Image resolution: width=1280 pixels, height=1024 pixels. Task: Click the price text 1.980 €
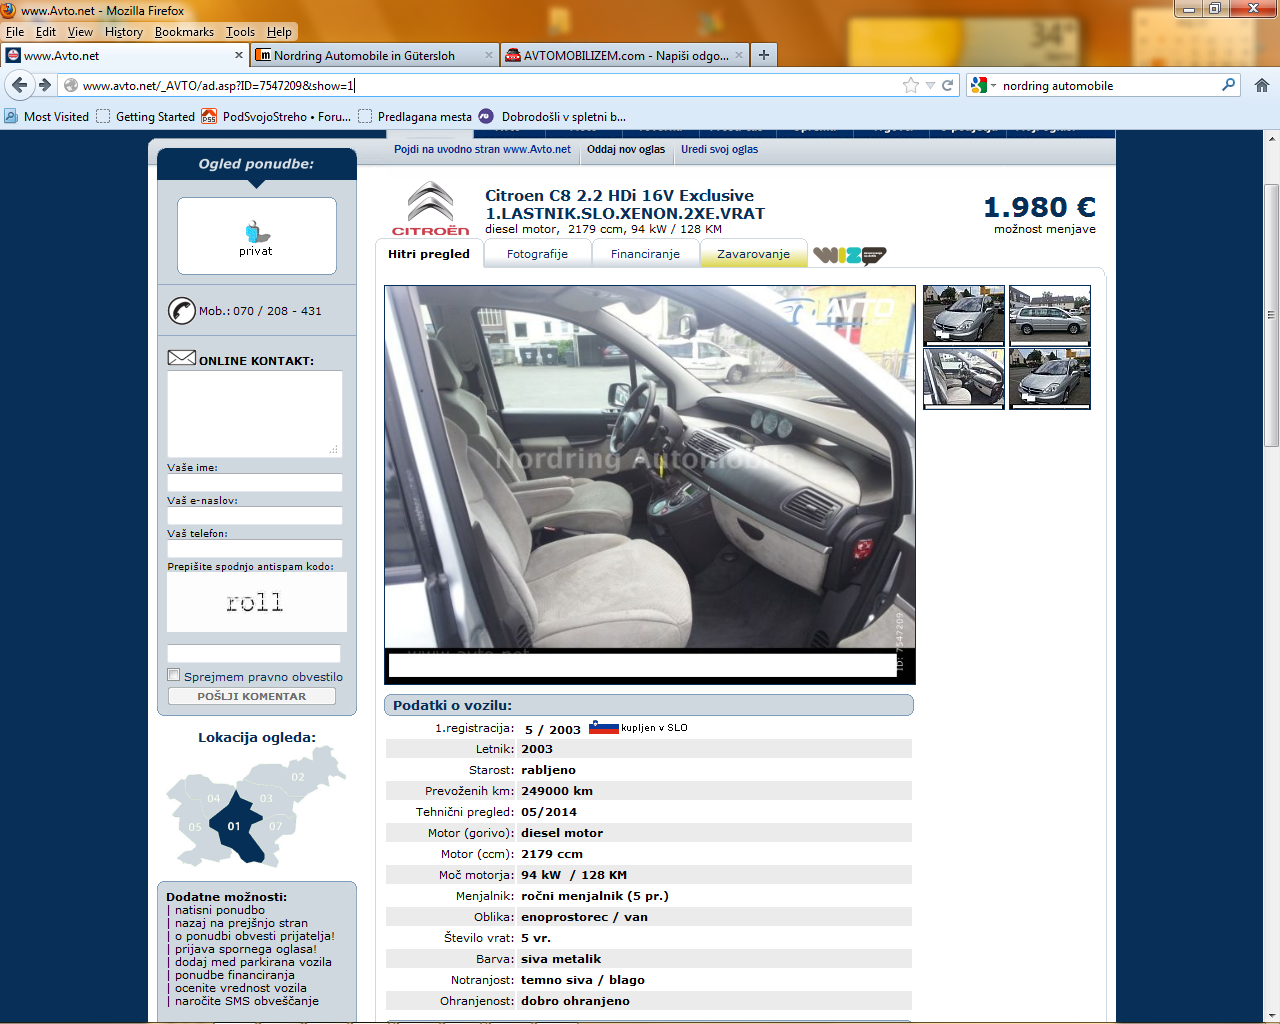(x=1040, y=207)
